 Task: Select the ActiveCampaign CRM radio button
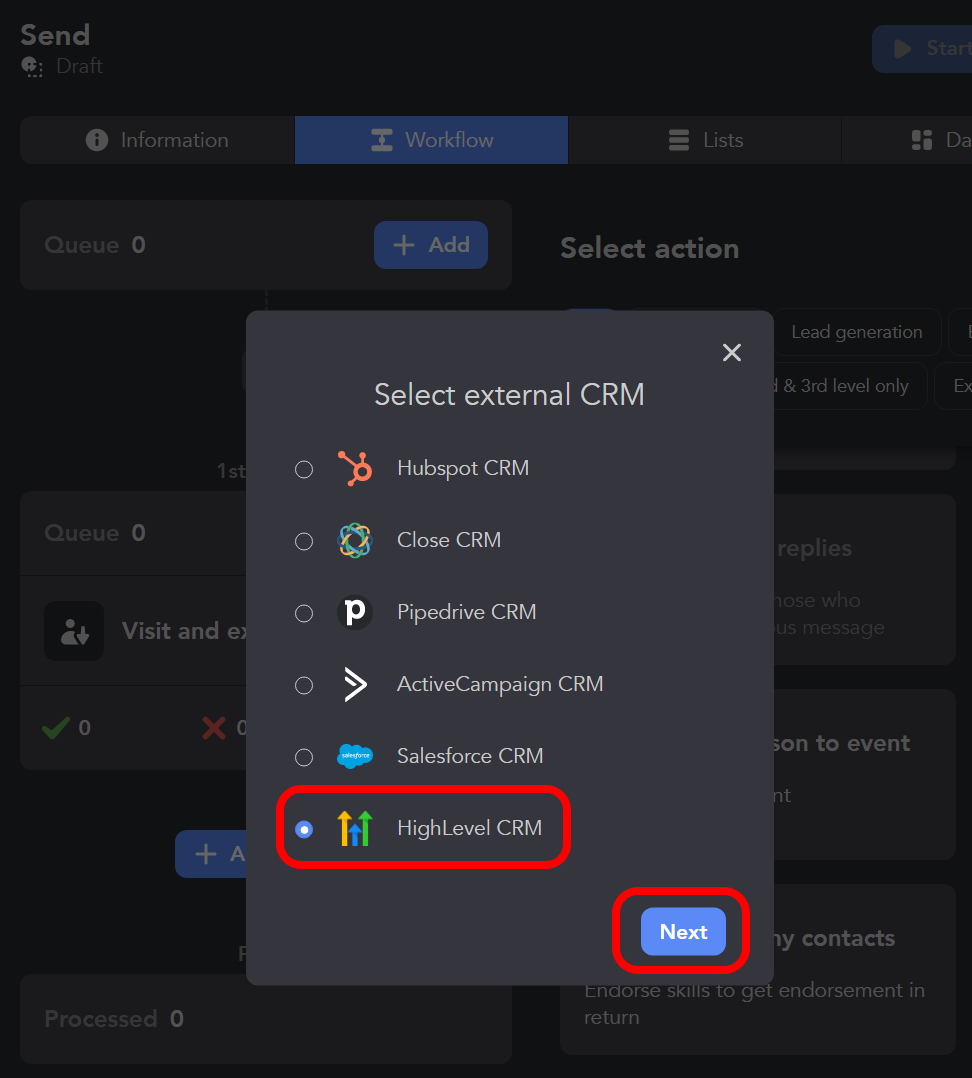tap(304, 685)
